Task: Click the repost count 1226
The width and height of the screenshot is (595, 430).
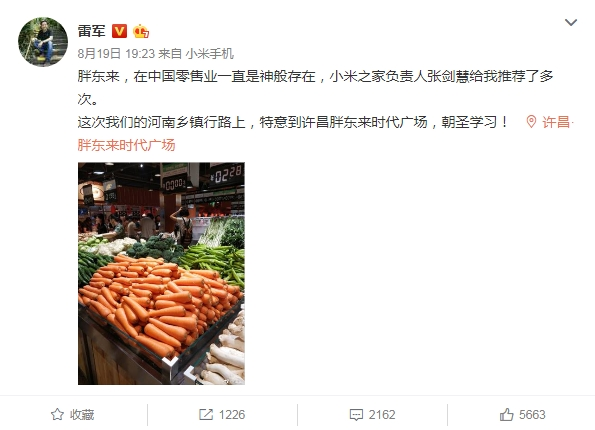Action: (232, 414)
